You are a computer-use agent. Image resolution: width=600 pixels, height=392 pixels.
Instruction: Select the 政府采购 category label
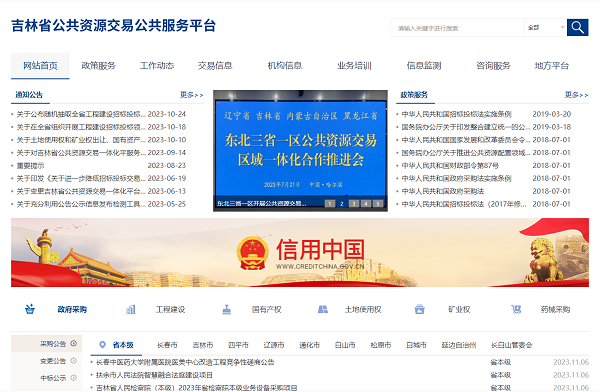tap(72, 309)
